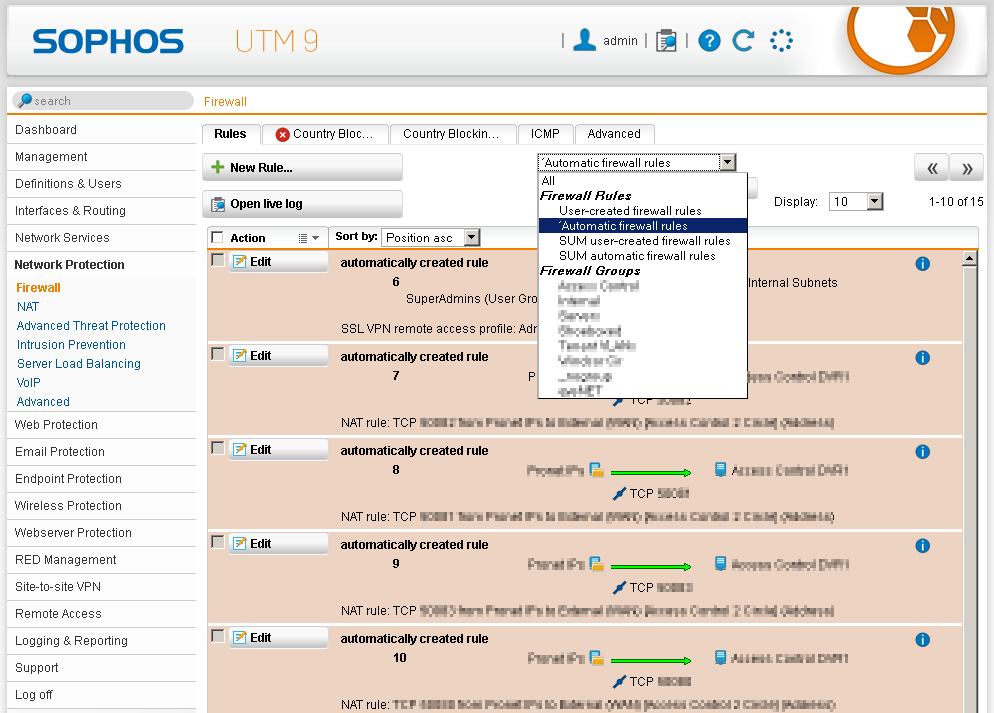Open Dashboard in the sidebar
The width and height of the screenshot is (994, 713).
(101, 130)
